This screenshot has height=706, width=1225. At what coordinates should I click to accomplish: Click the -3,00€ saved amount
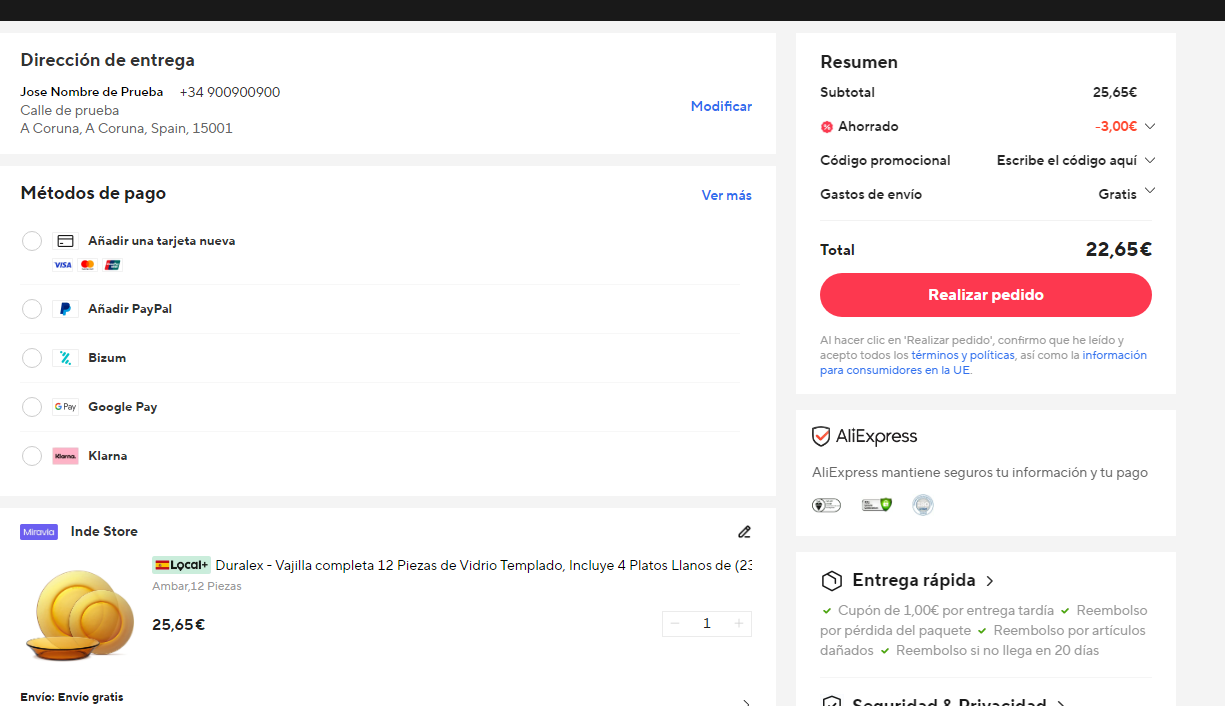point(1116,126)
